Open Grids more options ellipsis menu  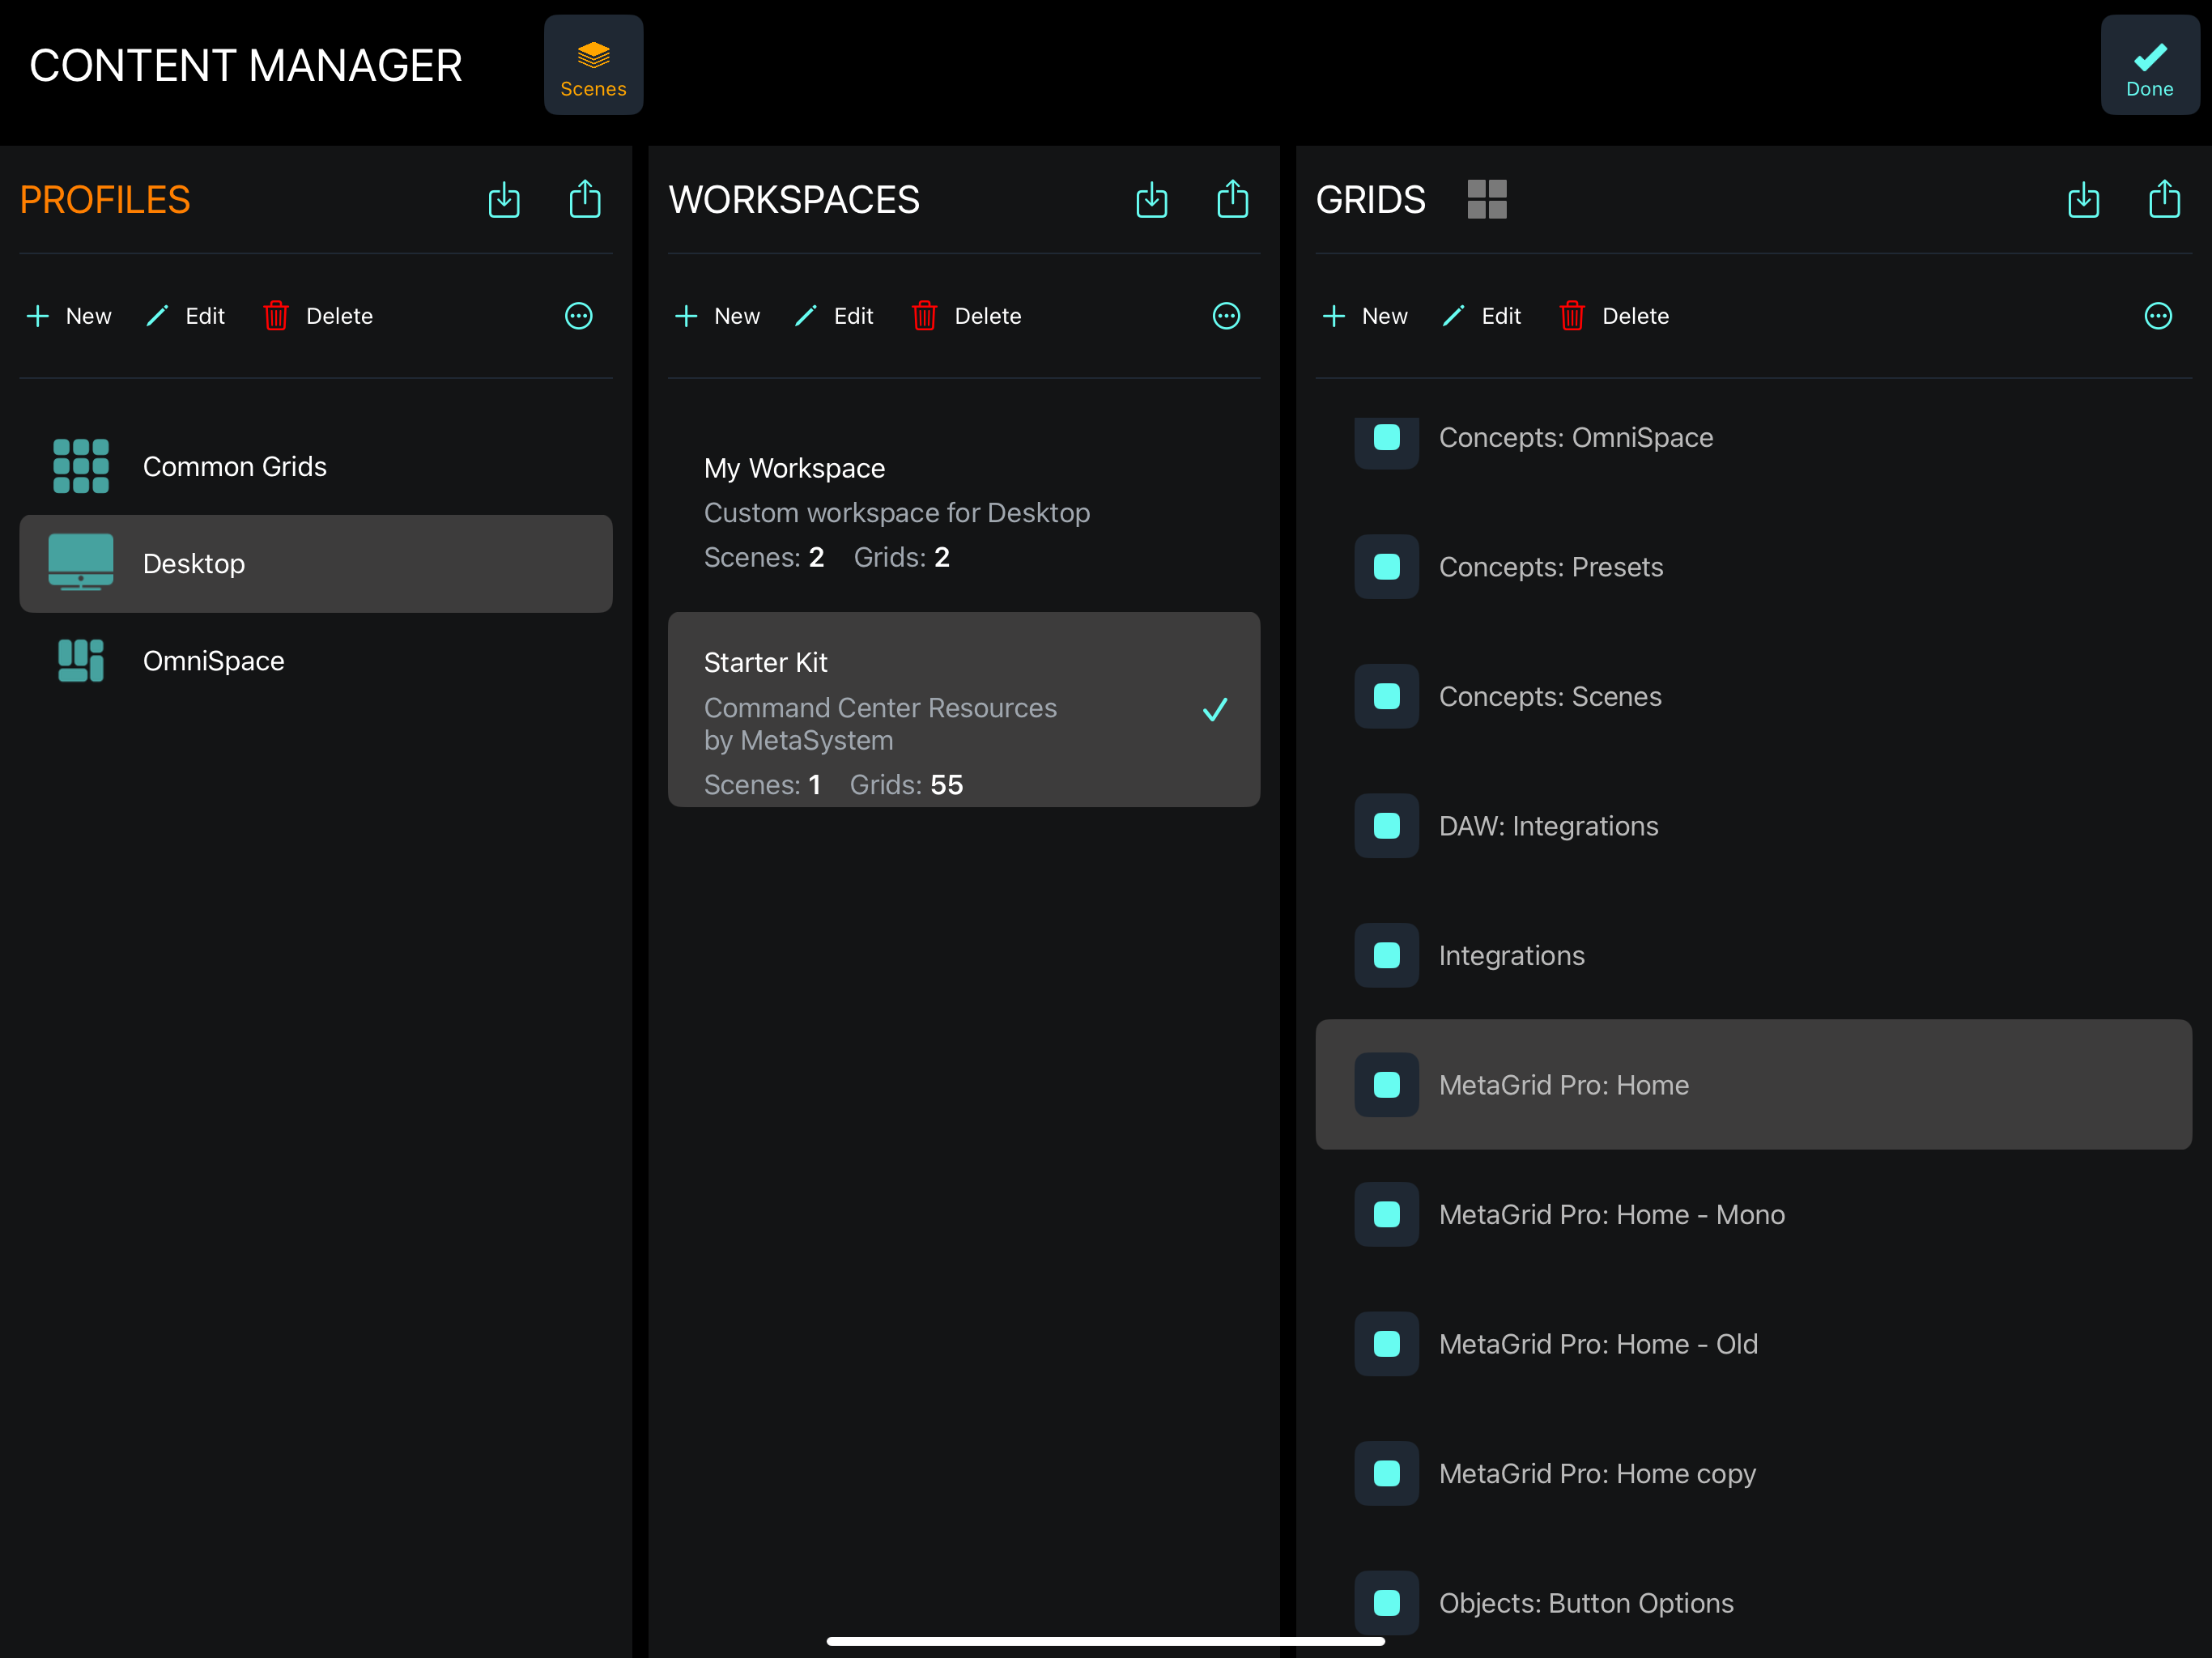pyautogui.click(x=2158, y=316)
